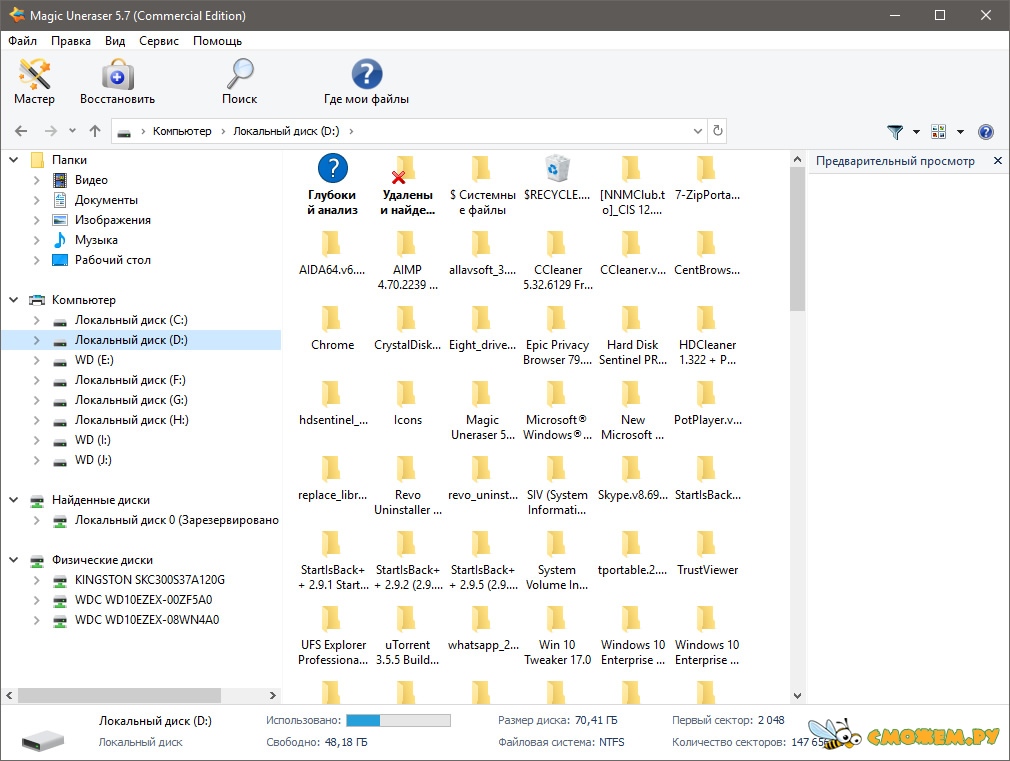
Task: Go back with the left arrow
Action: [21, 131]
